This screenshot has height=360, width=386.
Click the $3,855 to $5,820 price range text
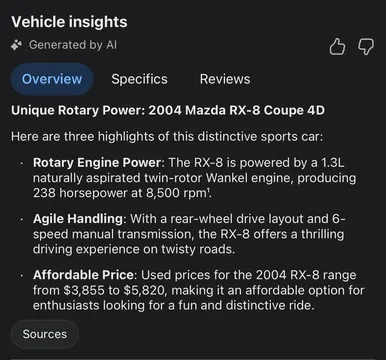pos(114,290)
